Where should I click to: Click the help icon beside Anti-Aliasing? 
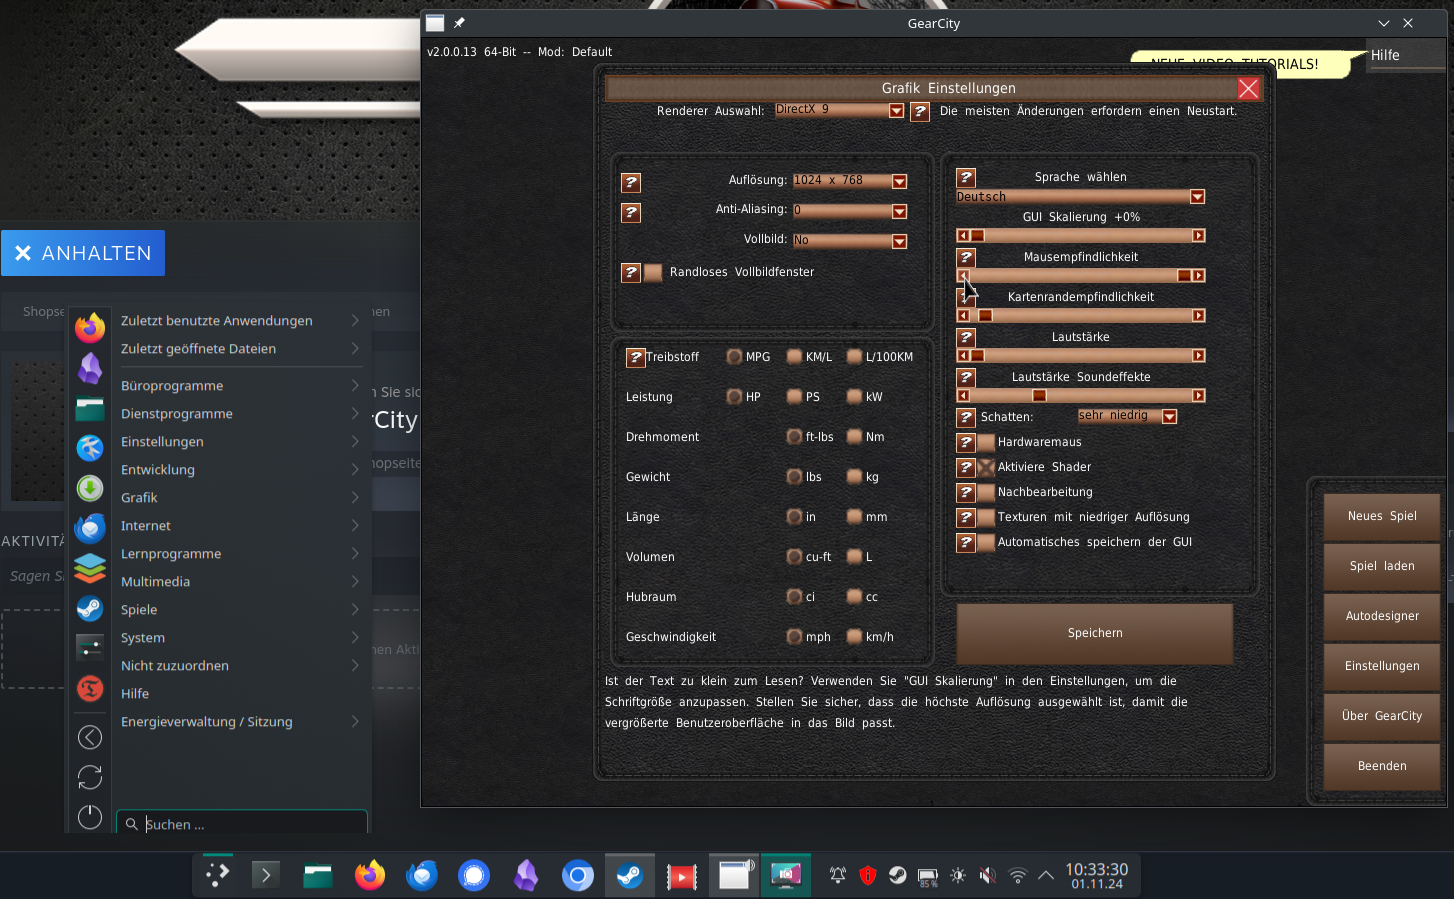(631, 212)
